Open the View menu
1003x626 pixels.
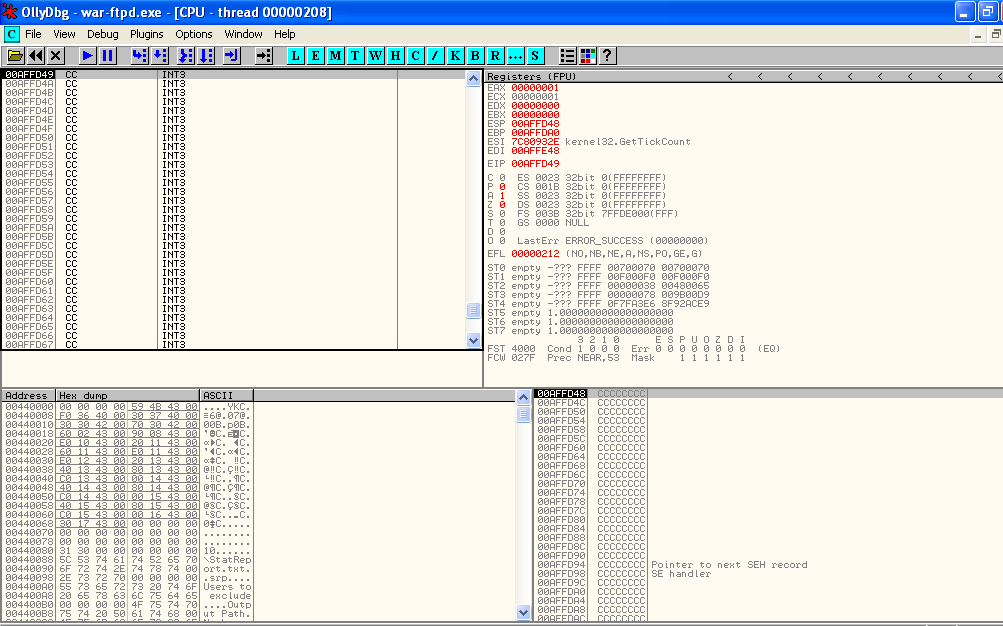click(64, 34)
